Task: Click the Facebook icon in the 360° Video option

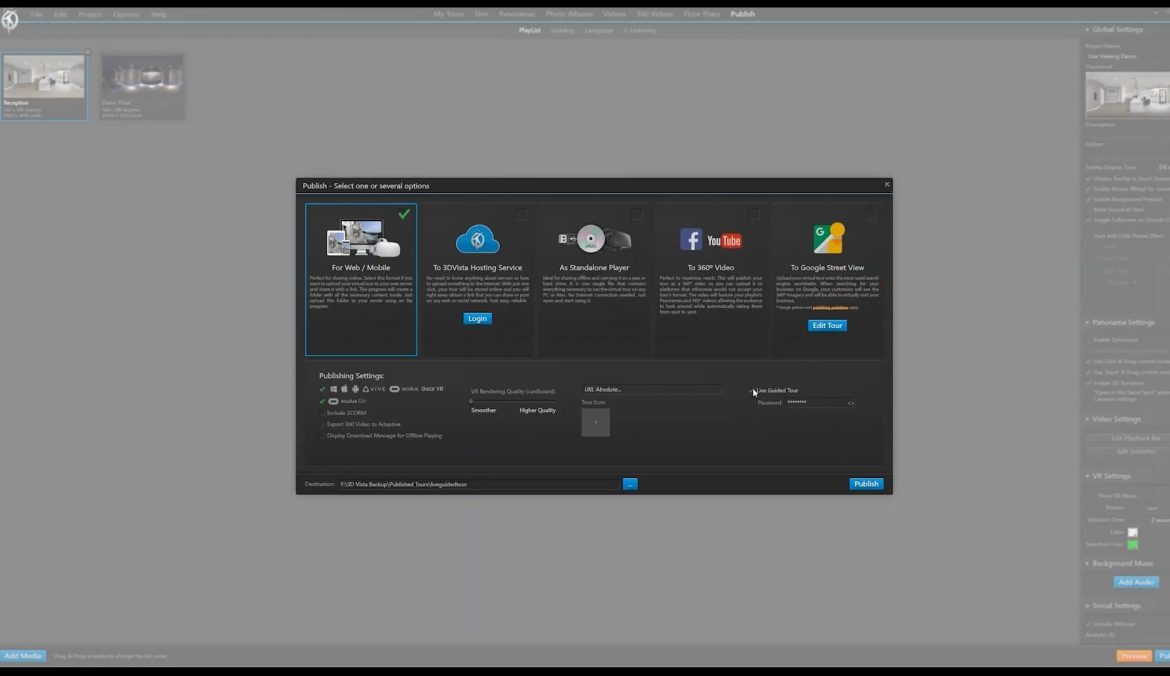Action: tap(690, 239)
